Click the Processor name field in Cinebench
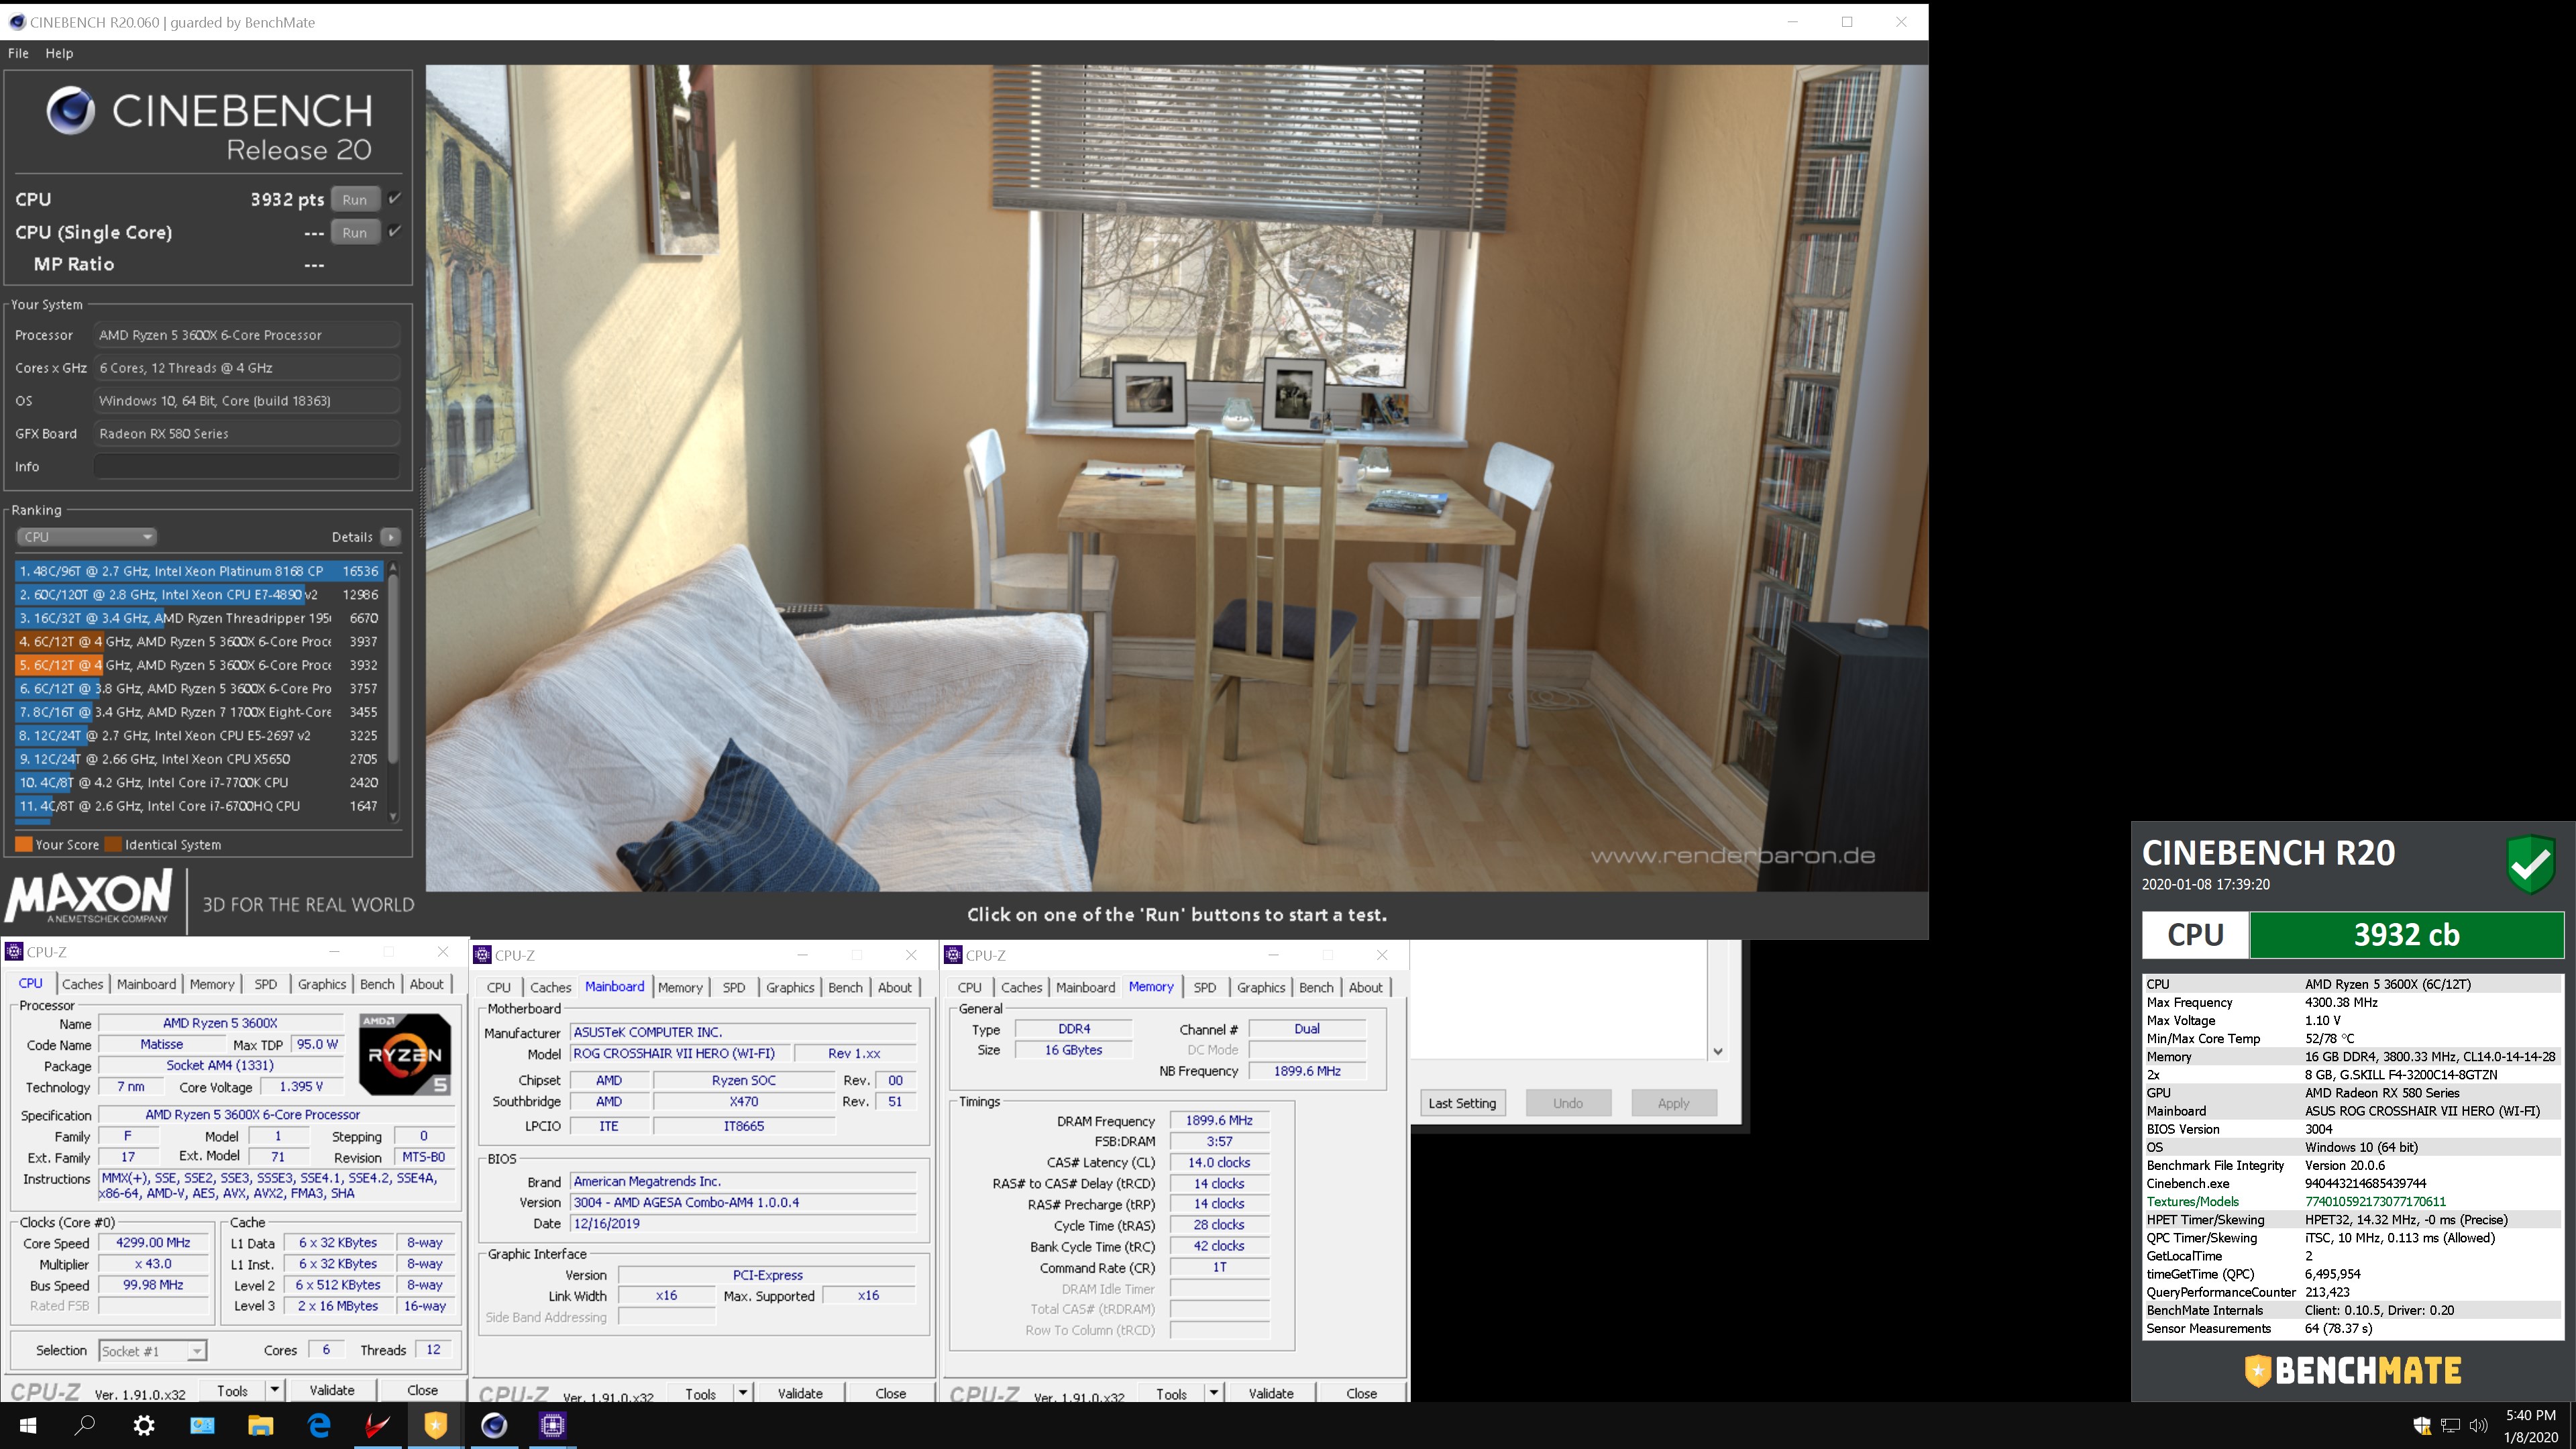This screenshot has width=2576, height=1449. 246,335
